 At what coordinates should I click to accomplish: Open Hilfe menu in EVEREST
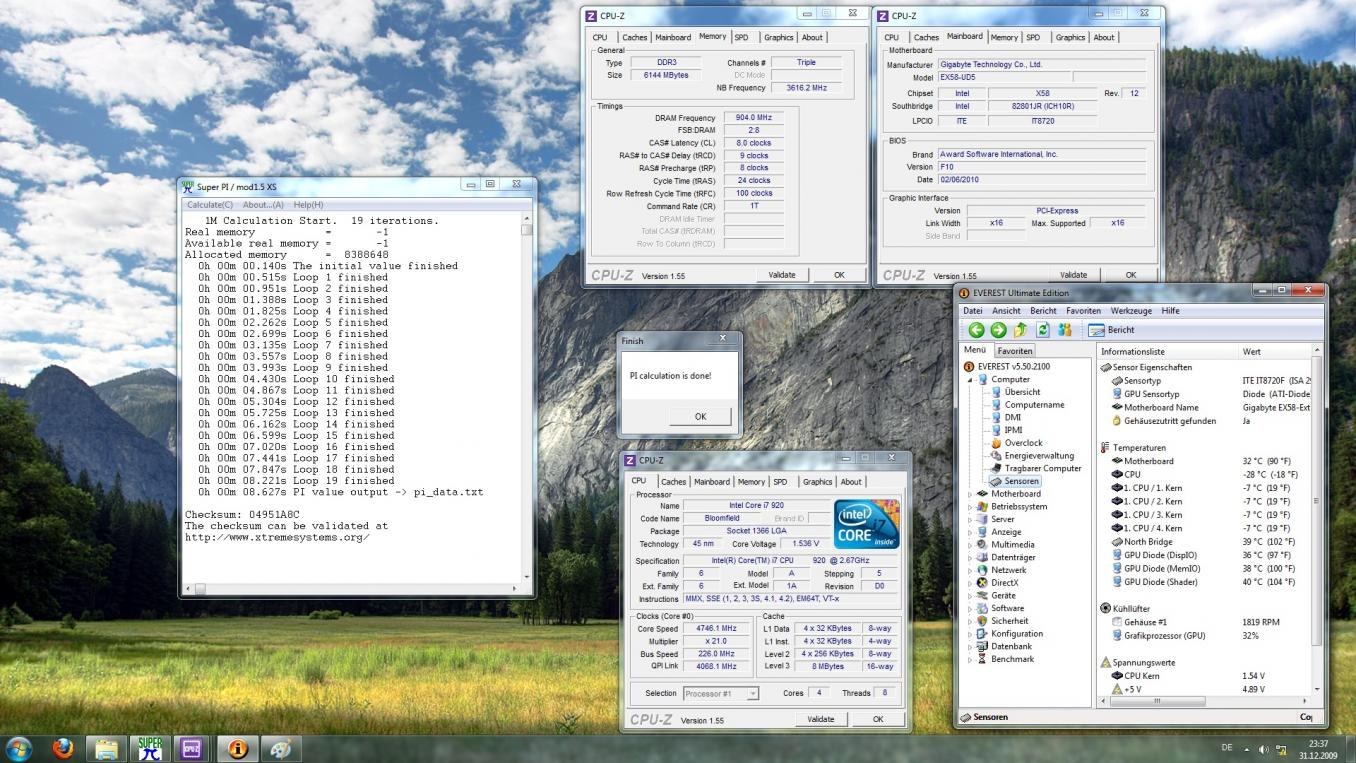1170,311
